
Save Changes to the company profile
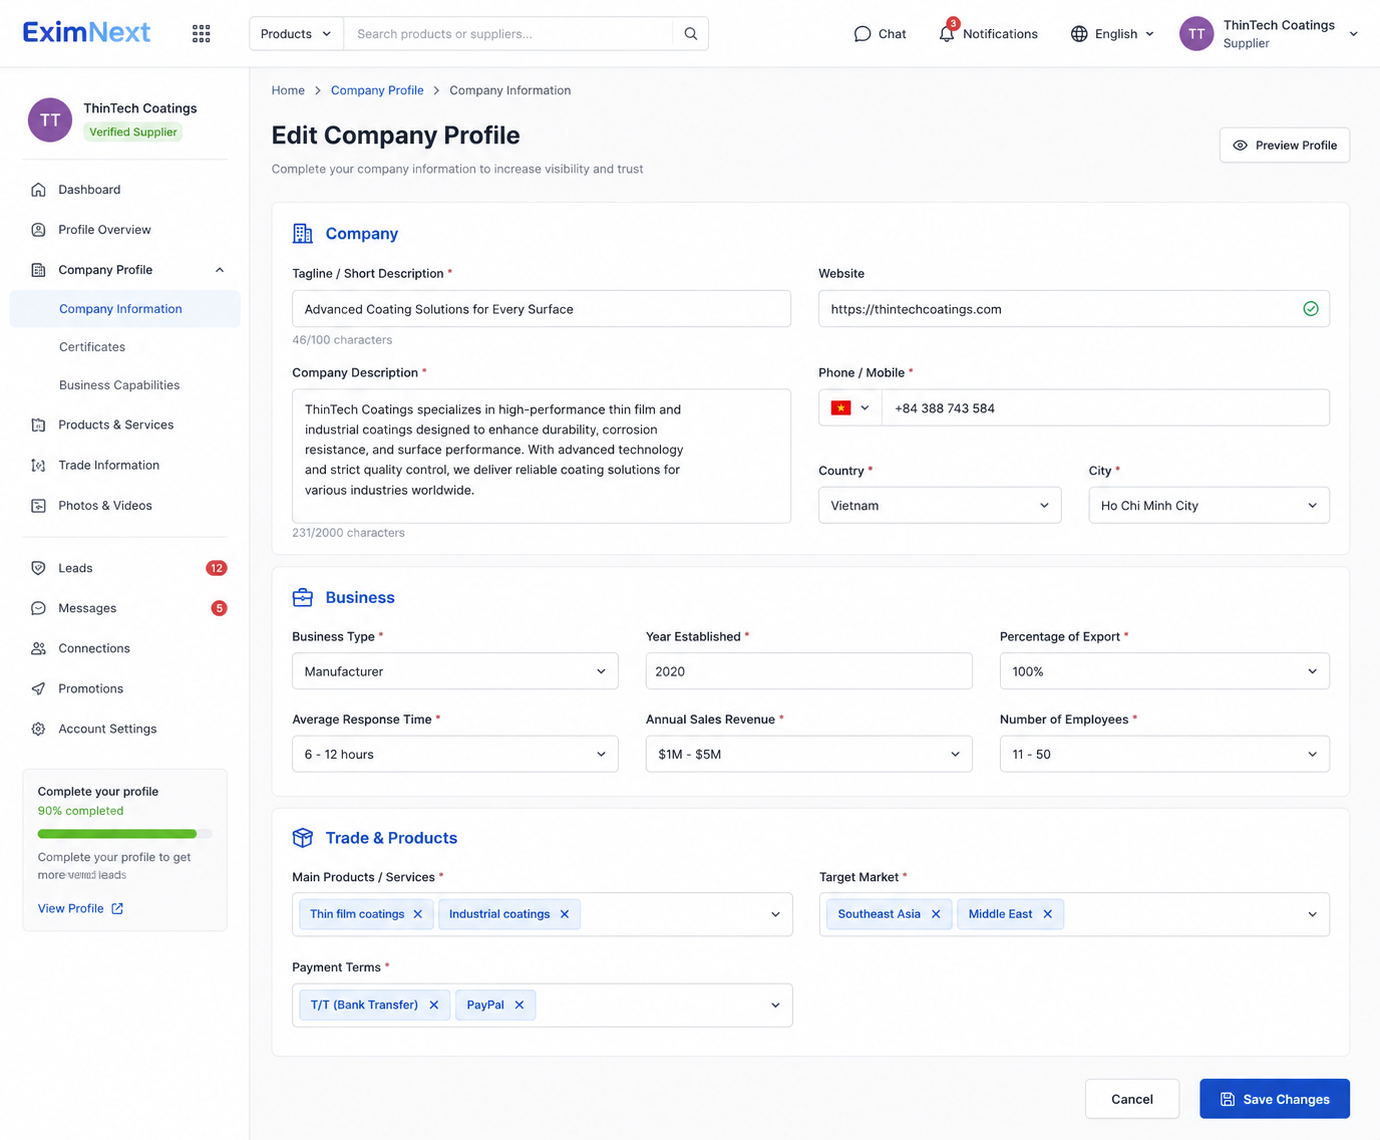coord(1275,1099)
